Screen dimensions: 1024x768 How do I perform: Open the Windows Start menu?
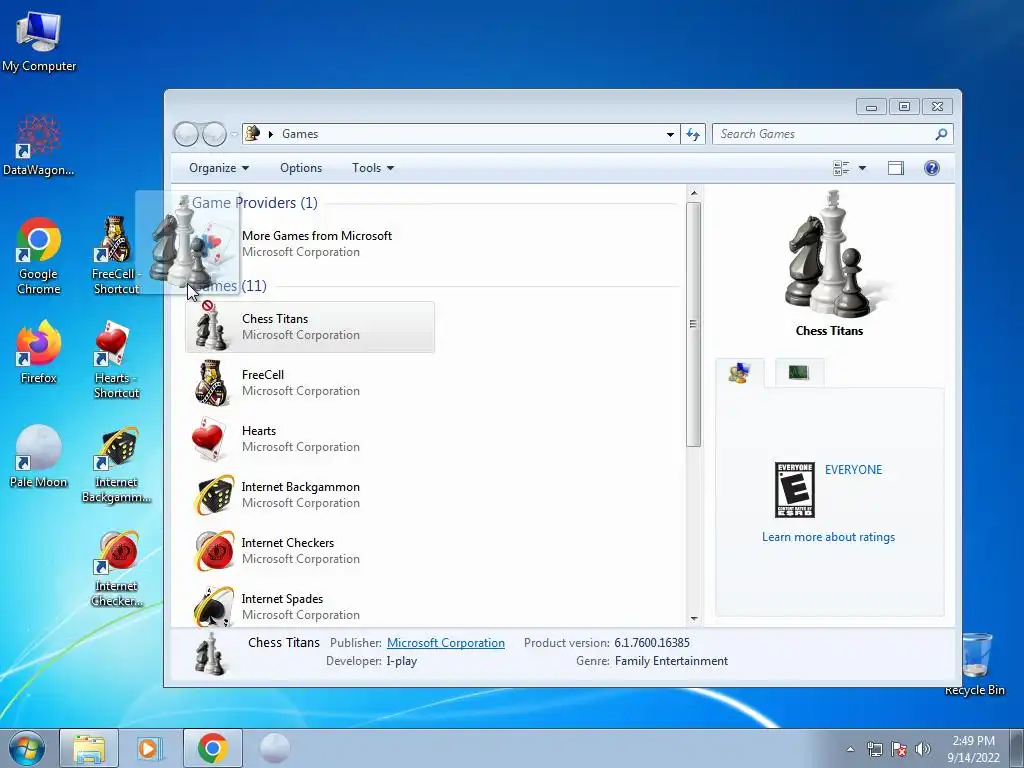pos(26,748)
